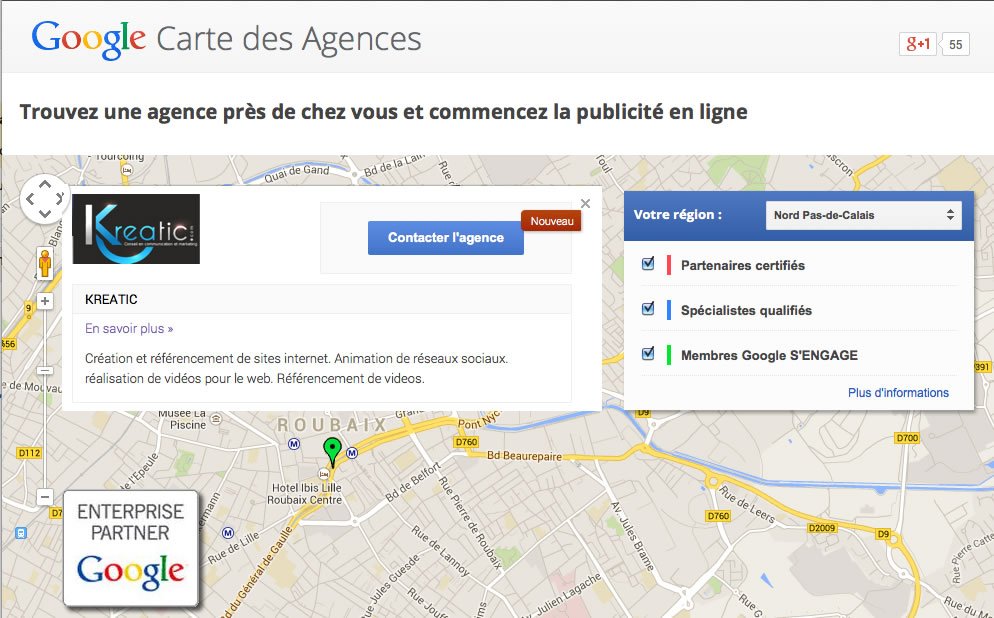Image resolution: width=994 pixels, height=618 pixels.
Task: Click the middle tick on the zoom slider
Action: [x=45, y=370]
